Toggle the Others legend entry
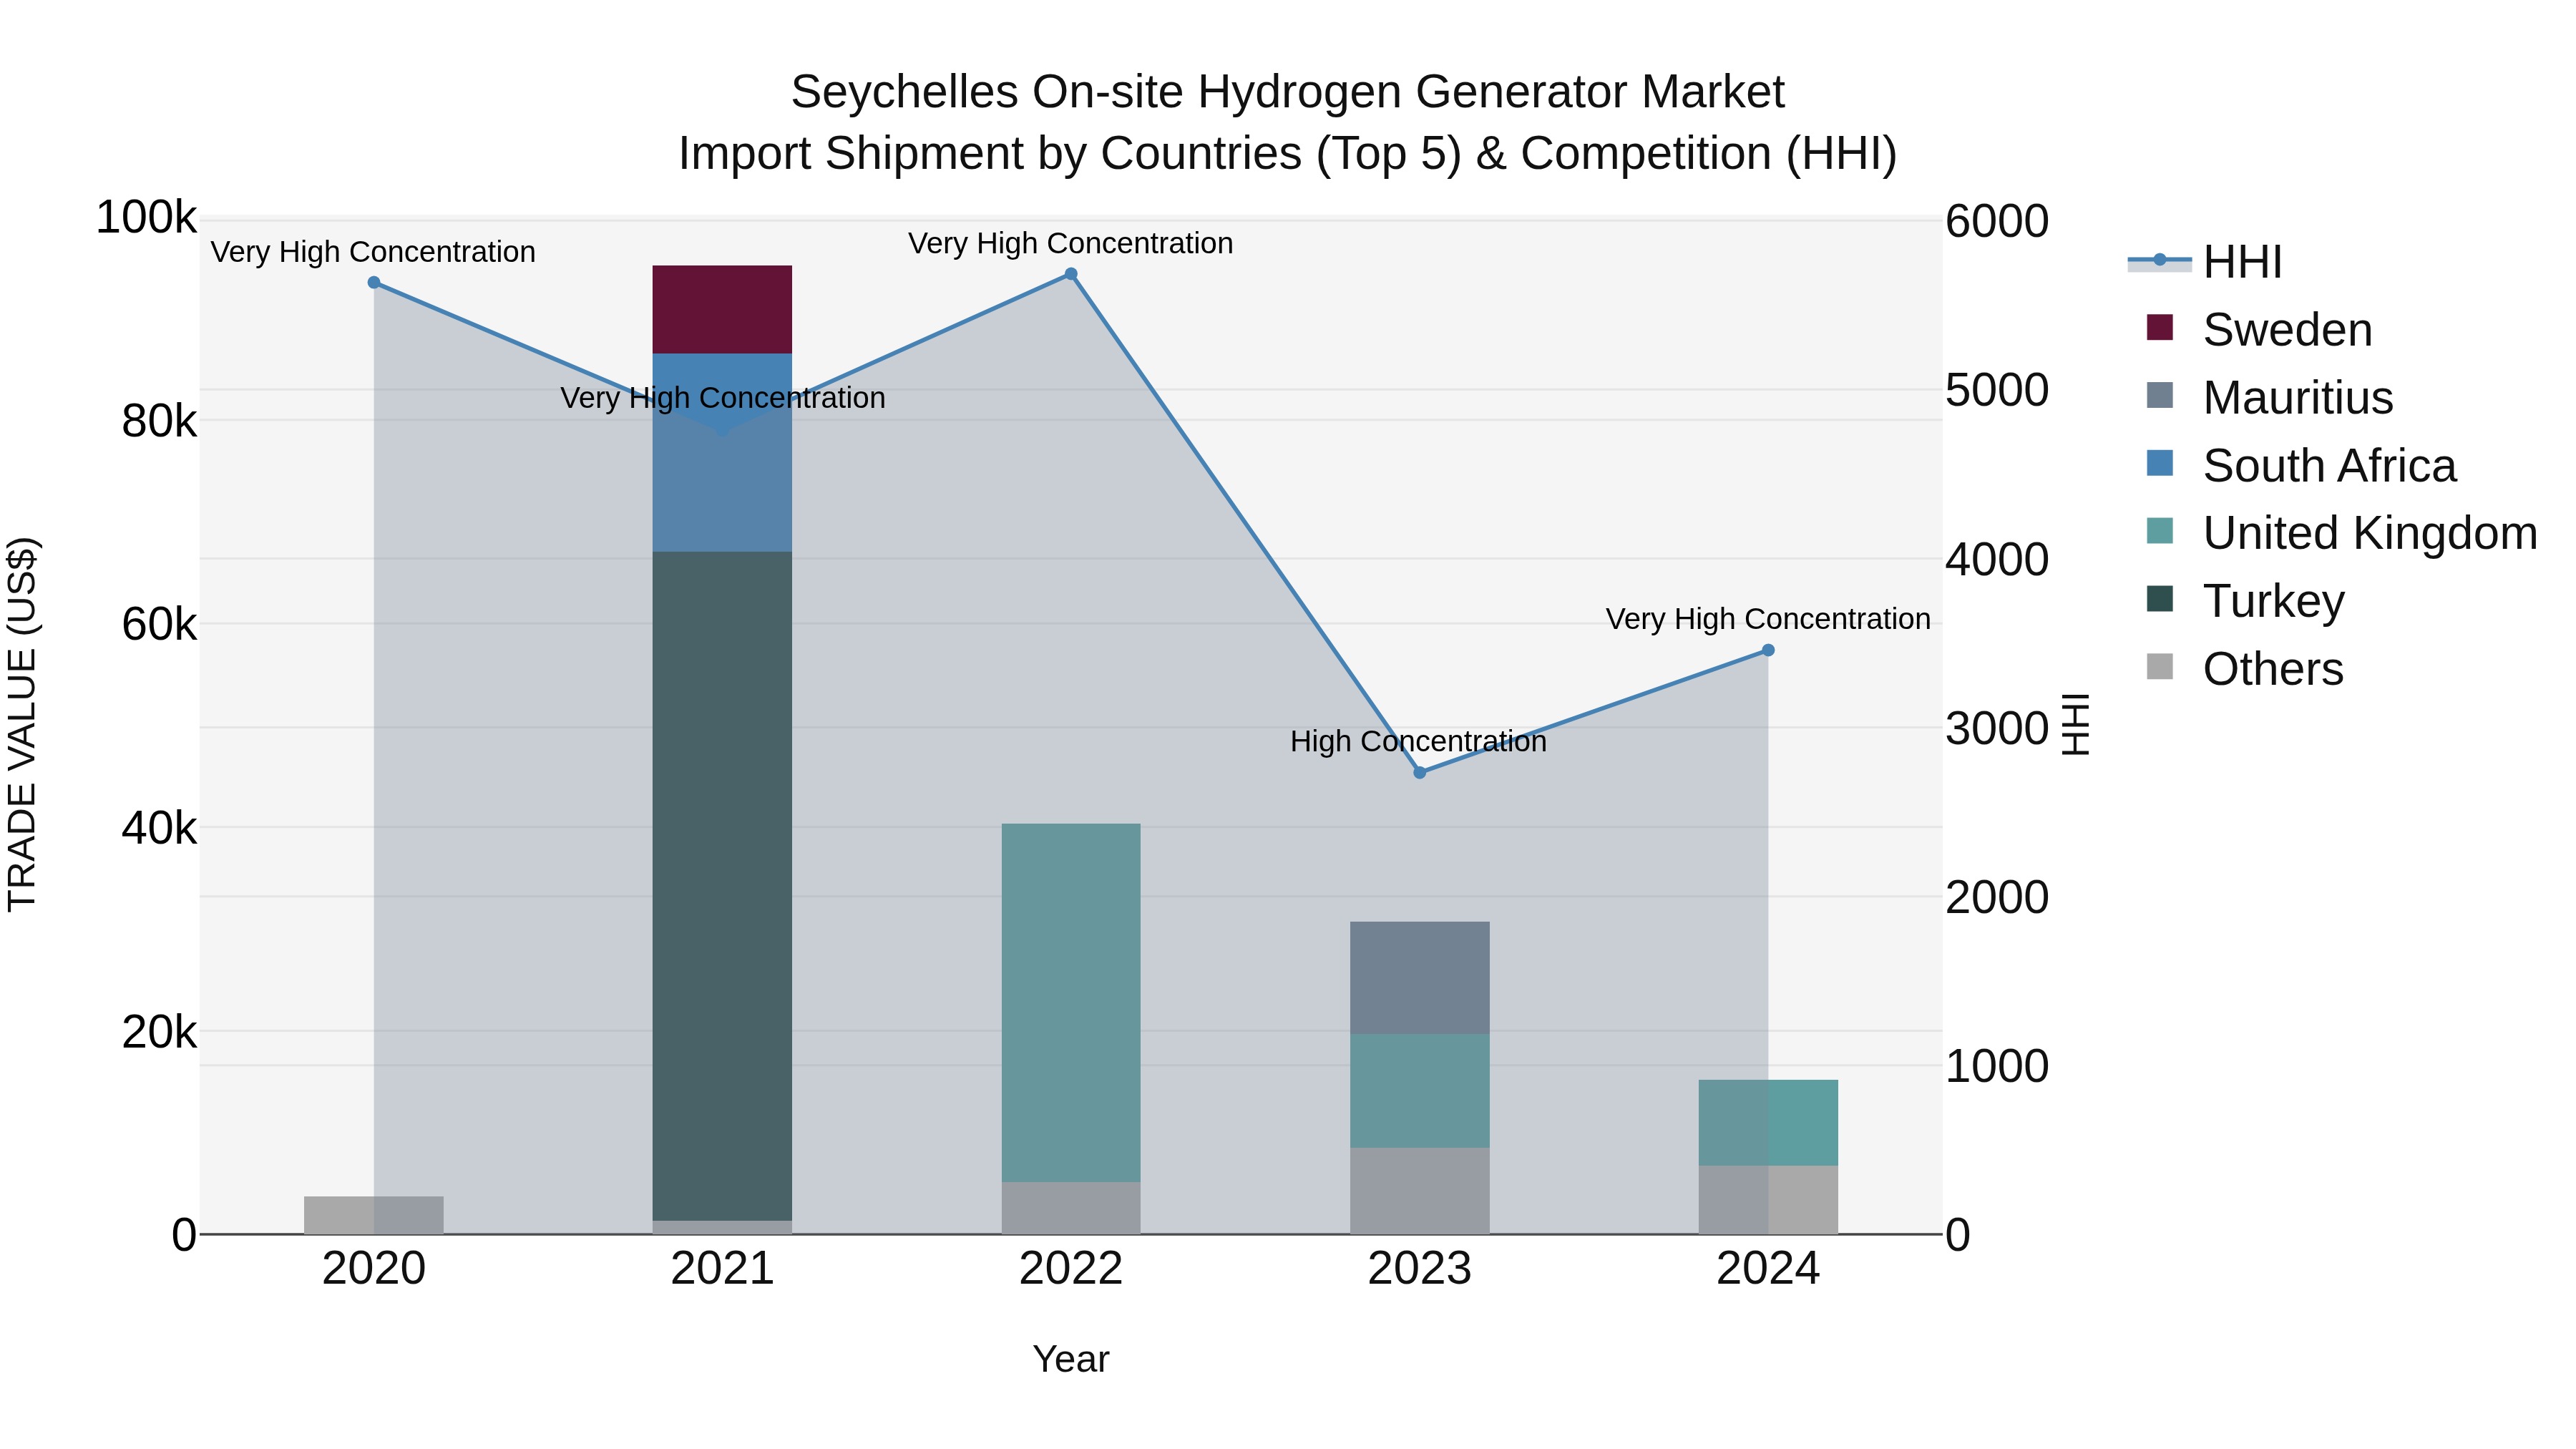Image resolution: width=2576 pixels, height=1449 pixels. (2245, 669)
